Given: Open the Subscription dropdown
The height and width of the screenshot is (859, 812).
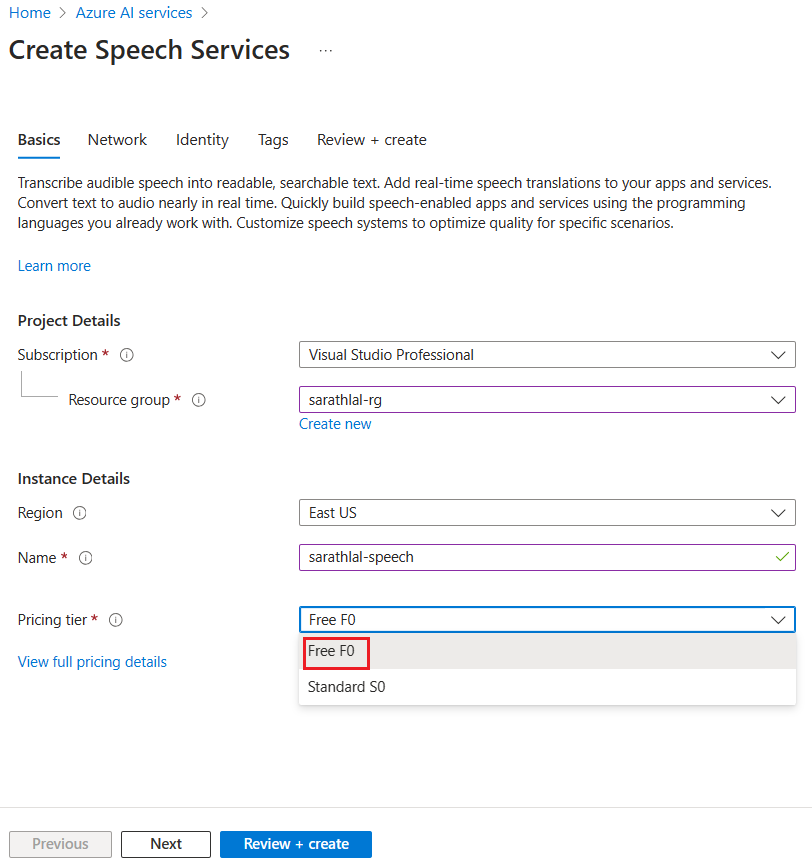Looking at the screenshot, I should [x=779, y=354].
